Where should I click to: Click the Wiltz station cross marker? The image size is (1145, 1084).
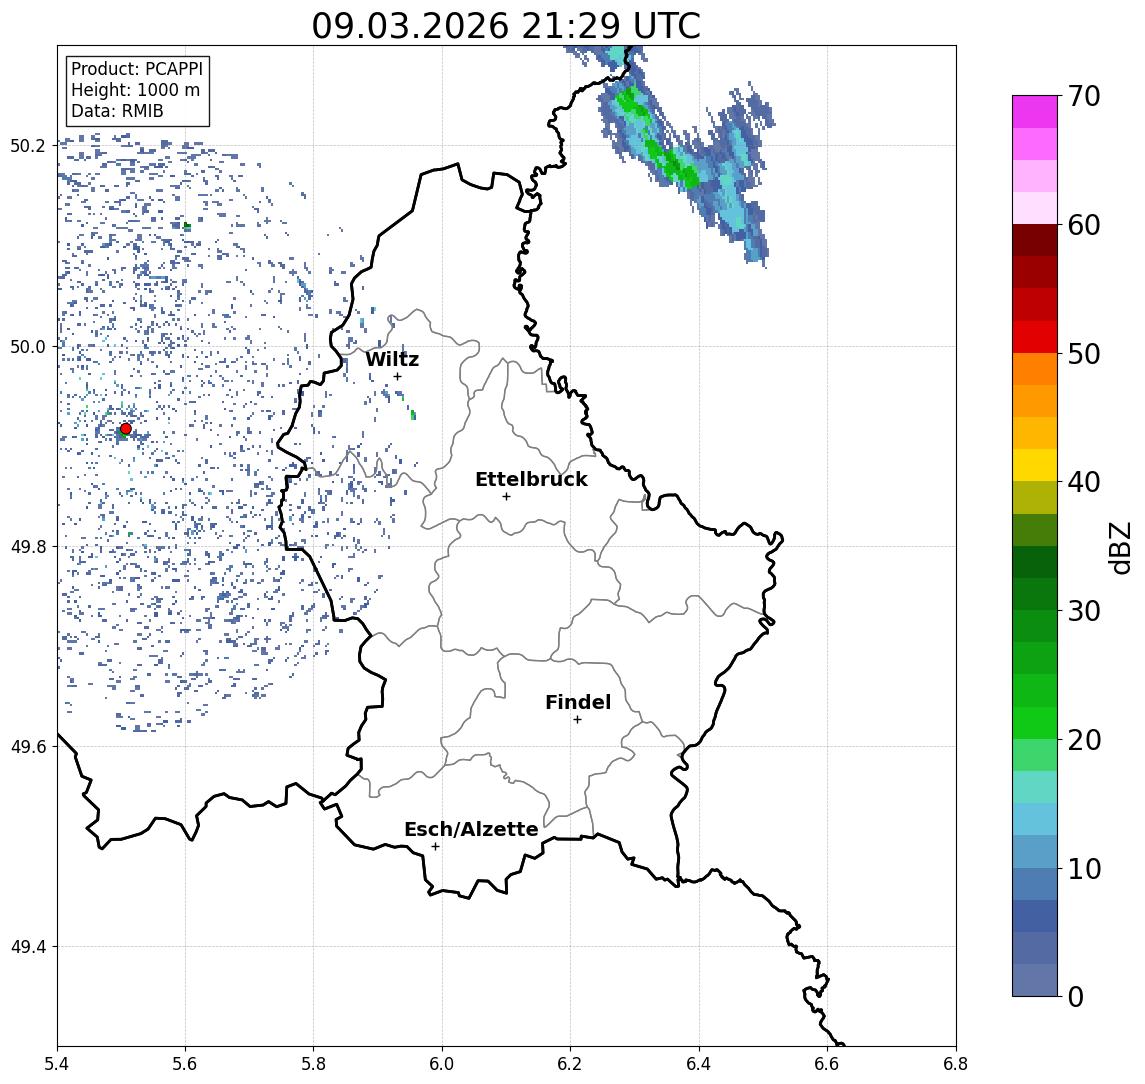397,377
